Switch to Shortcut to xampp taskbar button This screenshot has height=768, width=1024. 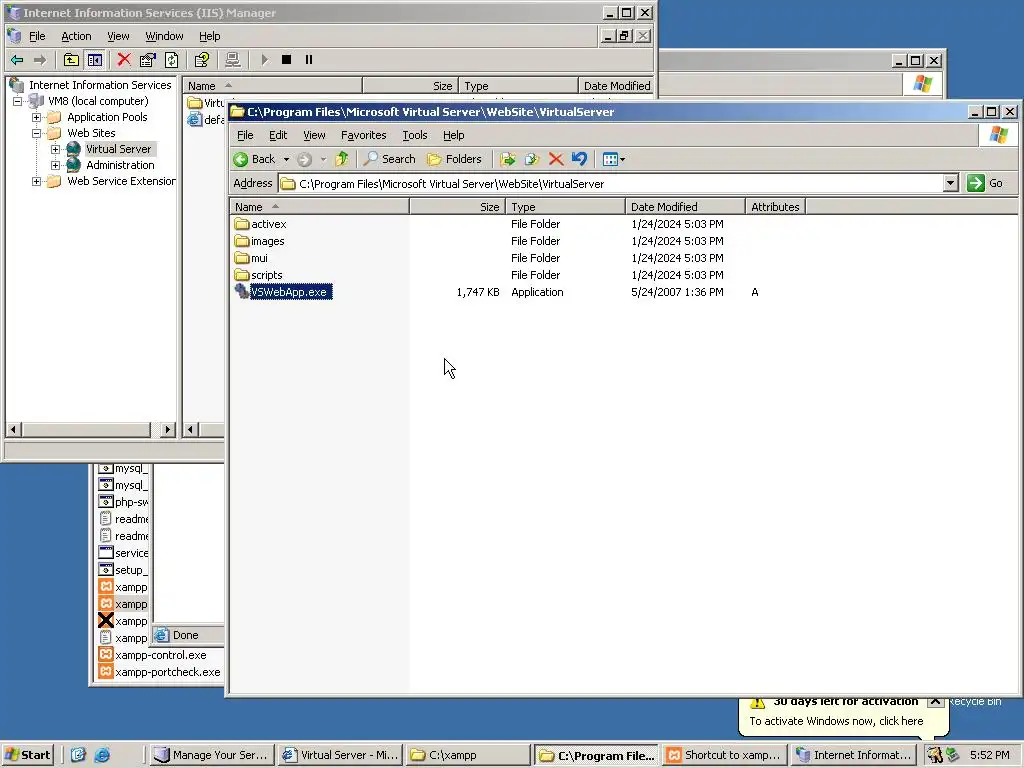click(x=724, y=755)
